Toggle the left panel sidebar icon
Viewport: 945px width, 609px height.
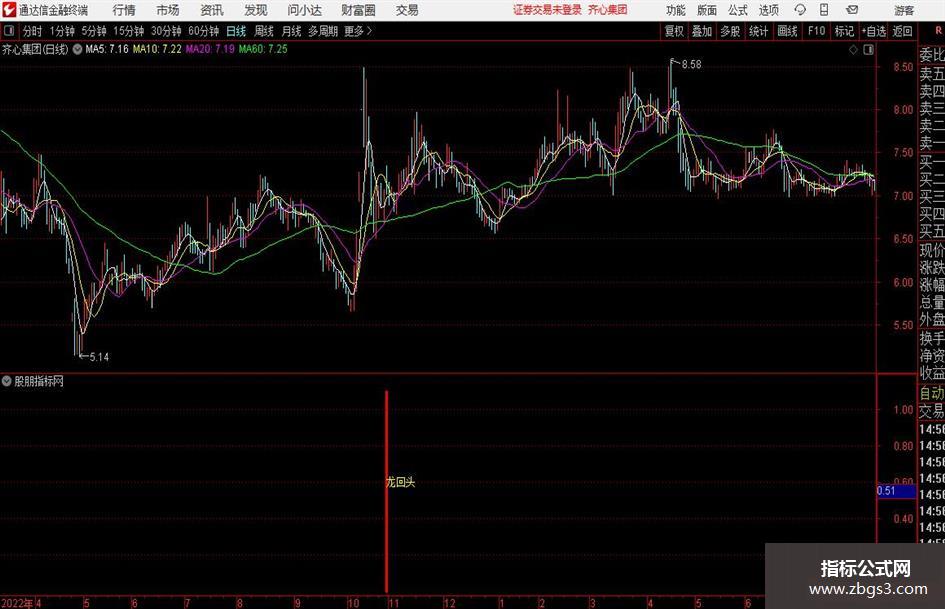click(9, 31)
